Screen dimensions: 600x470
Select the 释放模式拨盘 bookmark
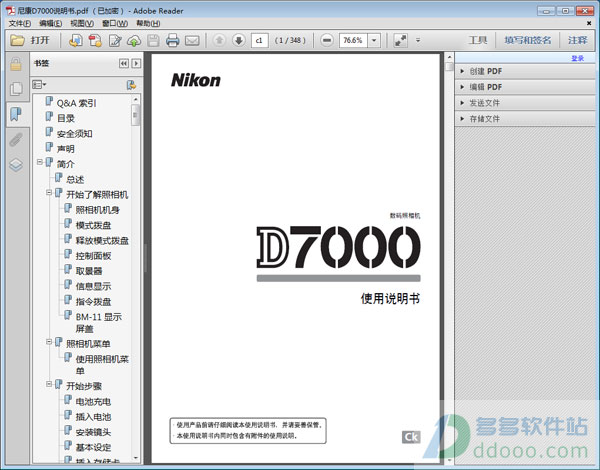[102, 241]
